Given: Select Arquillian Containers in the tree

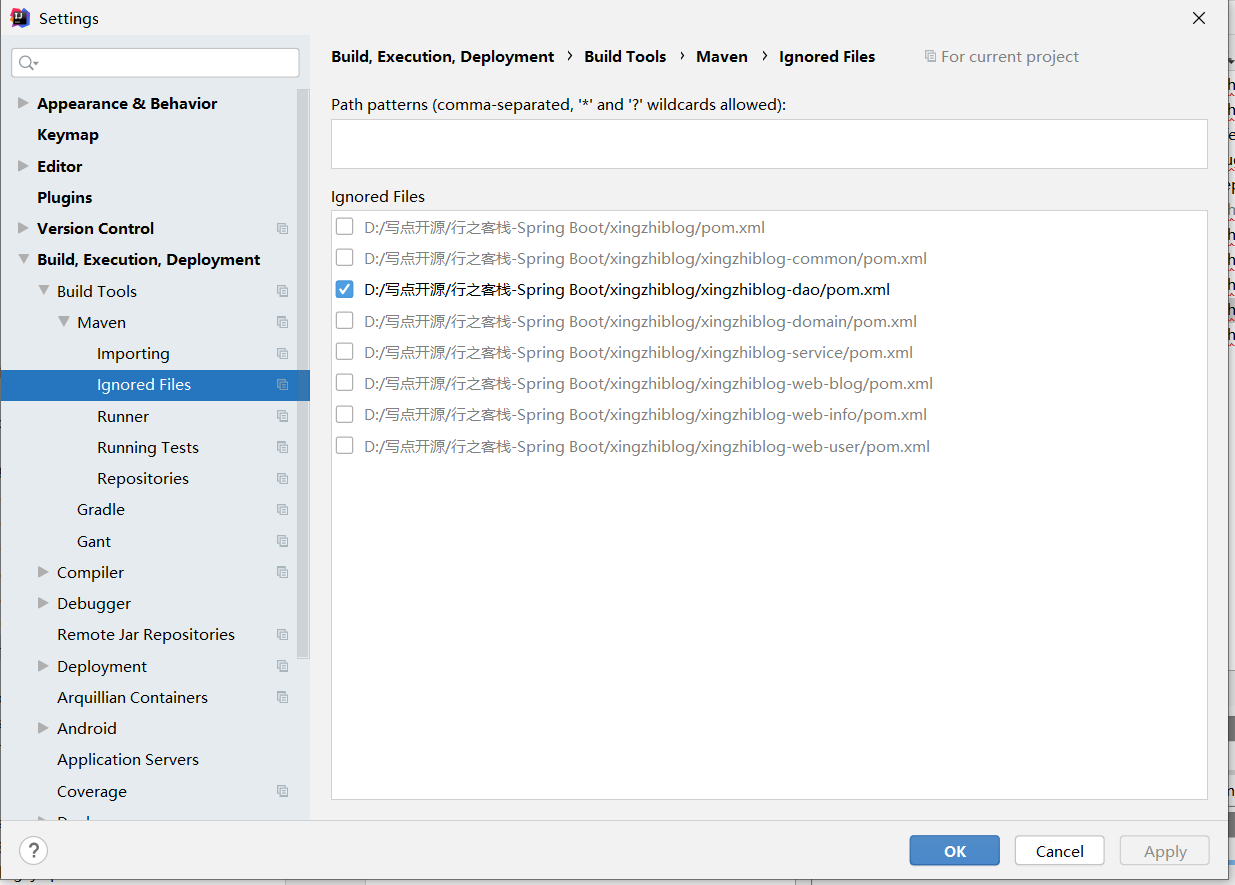Looking at the screenshot, I should click(x=132, y=697).
